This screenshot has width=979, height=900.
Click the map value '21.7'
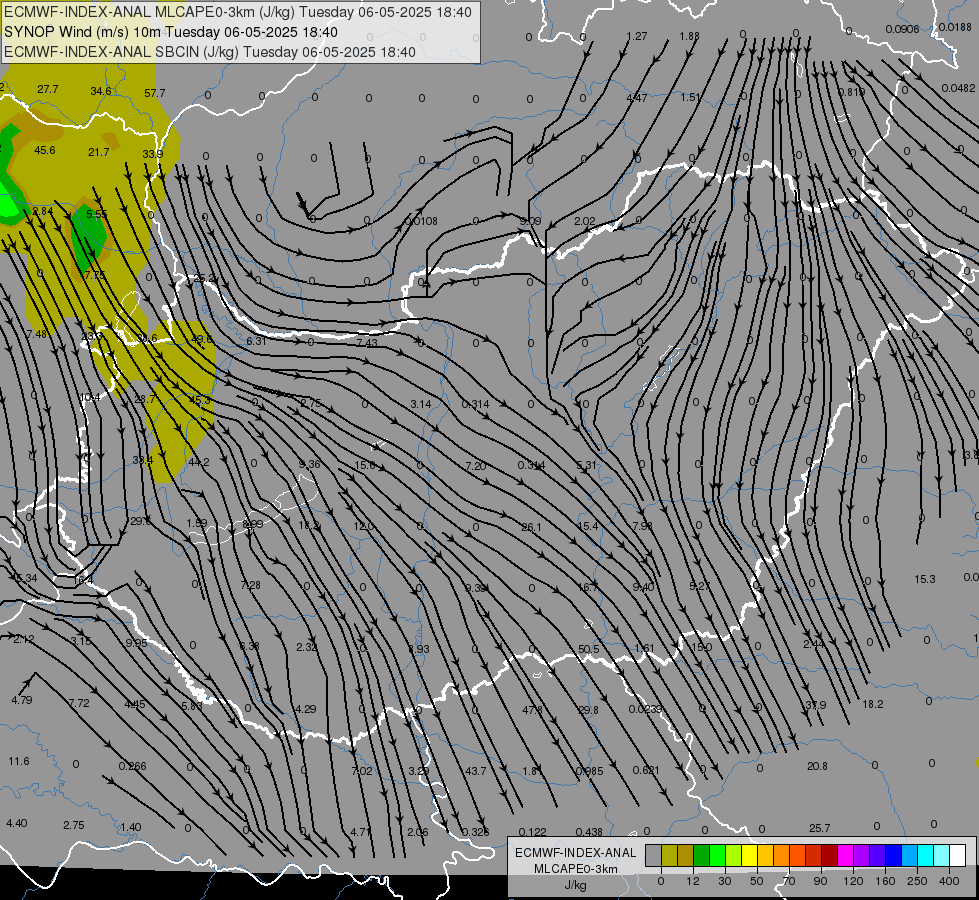pos(99,152)
